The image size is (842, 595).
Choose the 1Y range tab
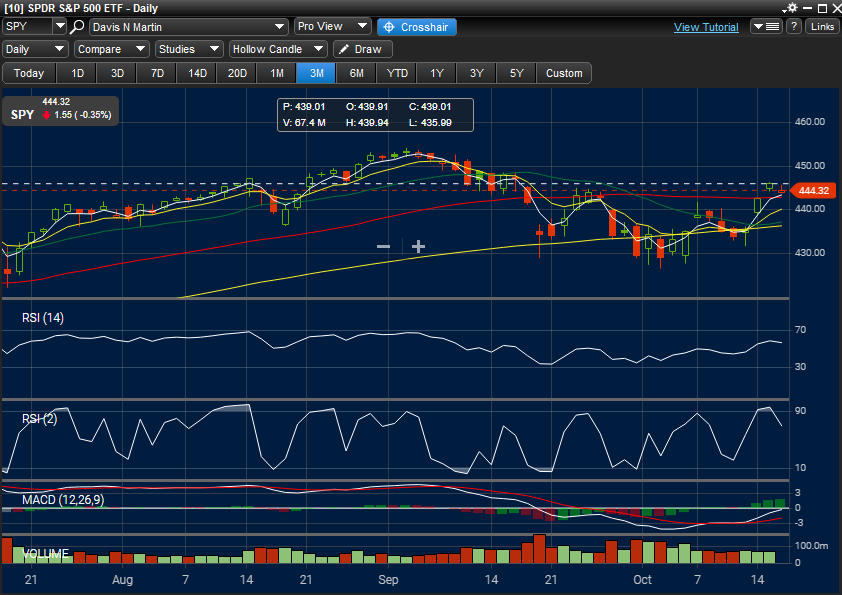click(x=437, y=73)
